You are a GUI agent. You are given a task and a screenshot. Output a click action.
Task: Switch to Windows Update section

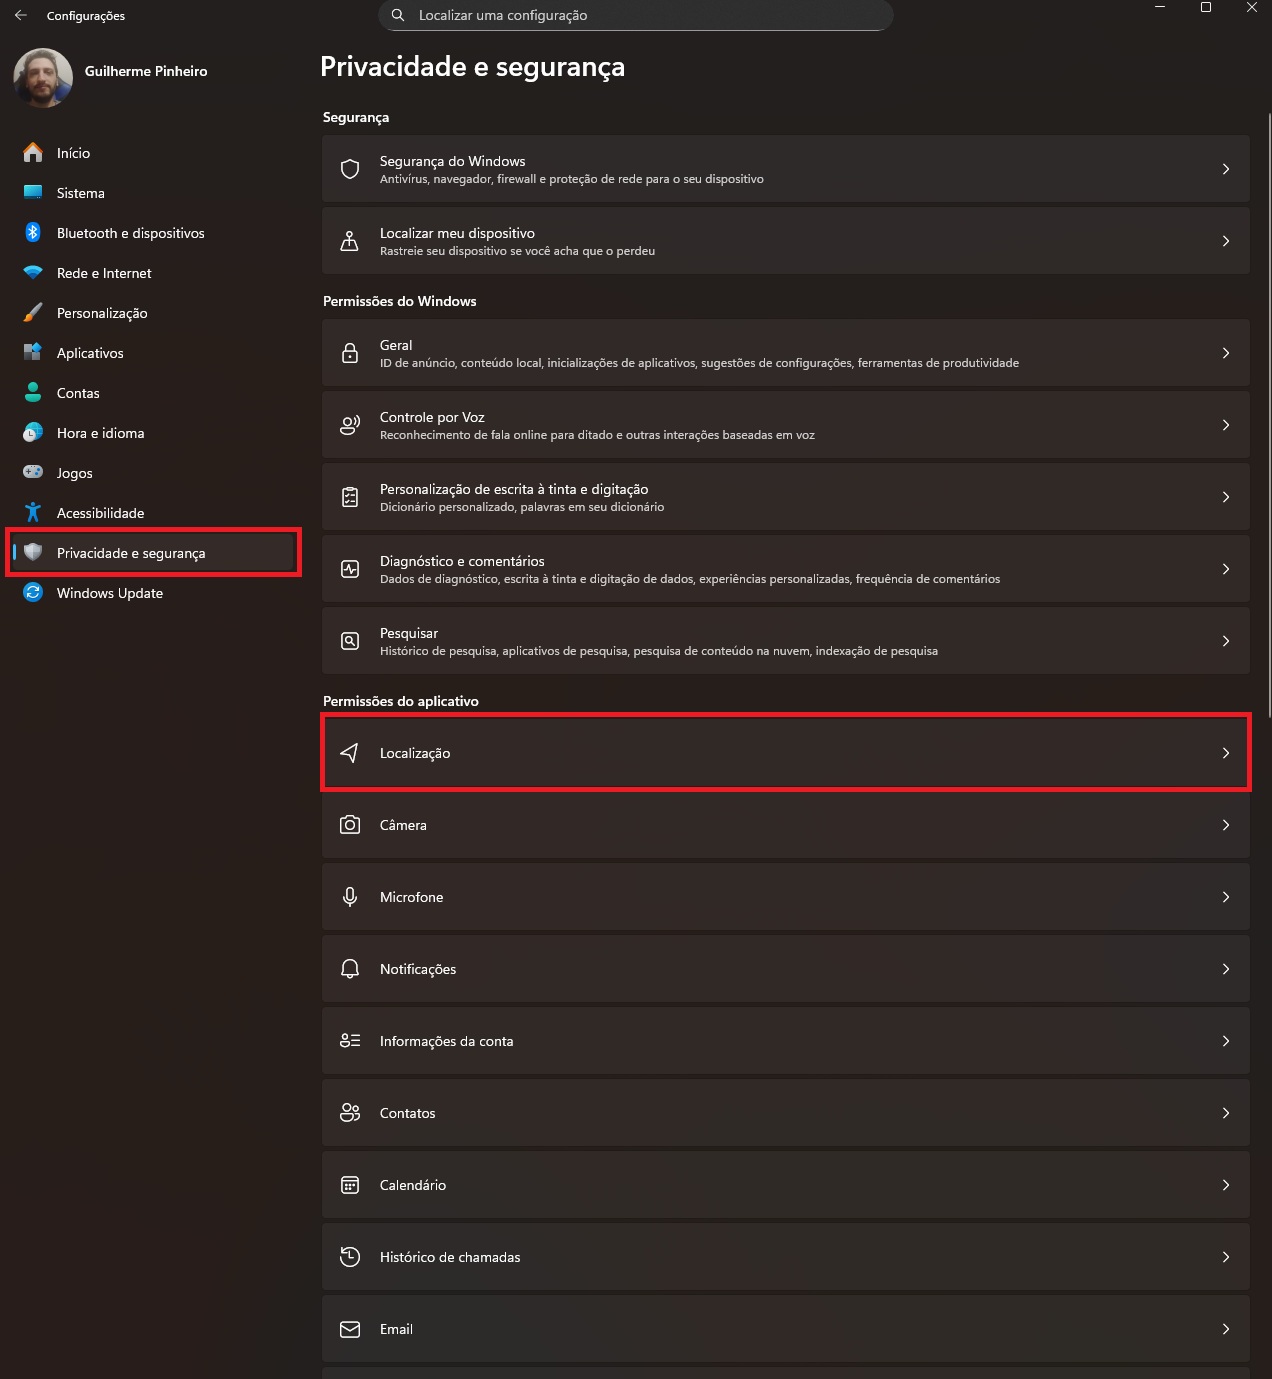(x=109, y=592)
